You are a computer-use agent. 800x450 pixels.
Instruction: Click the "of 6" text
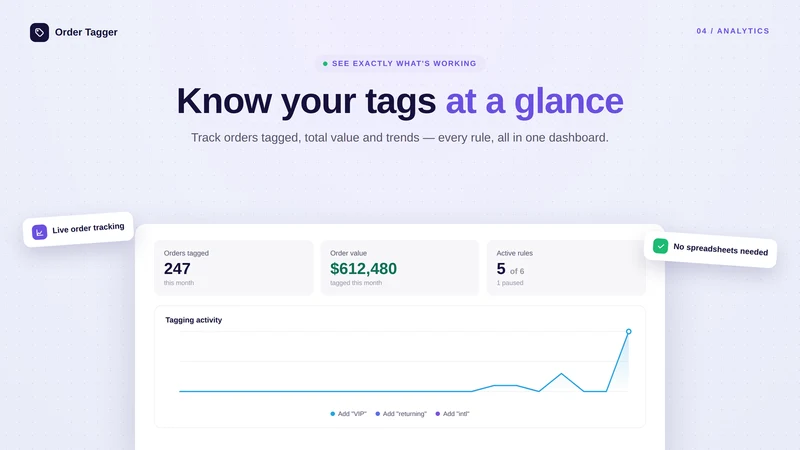tap(517, 271)
